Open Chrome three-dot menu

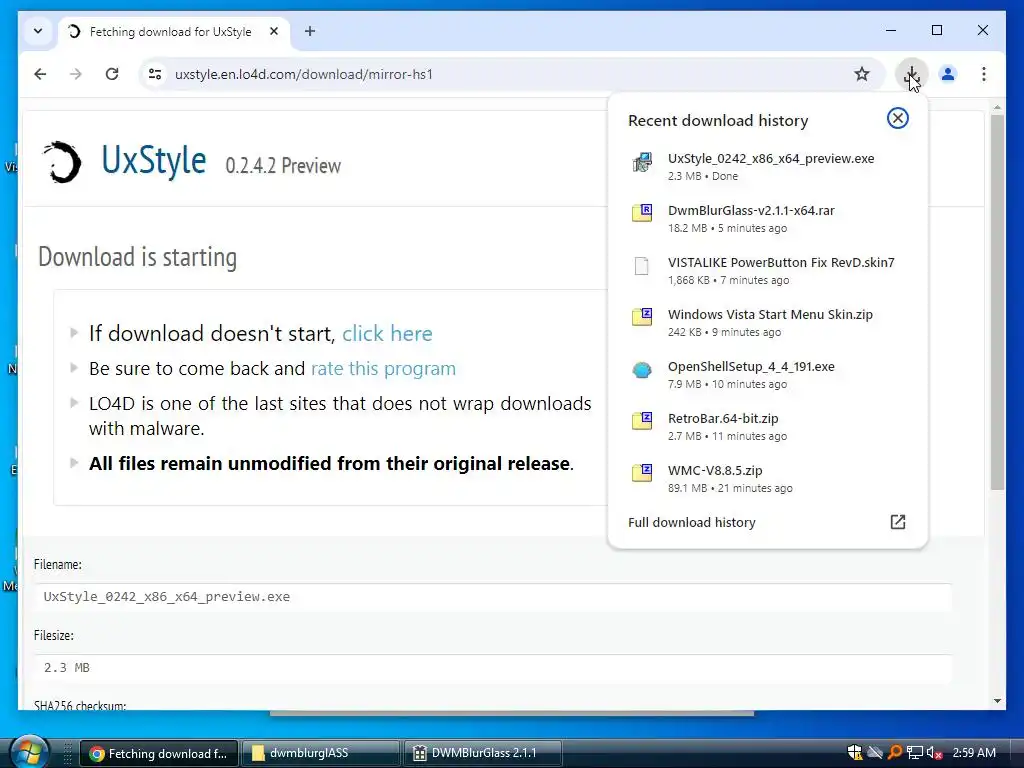[984, 74]
